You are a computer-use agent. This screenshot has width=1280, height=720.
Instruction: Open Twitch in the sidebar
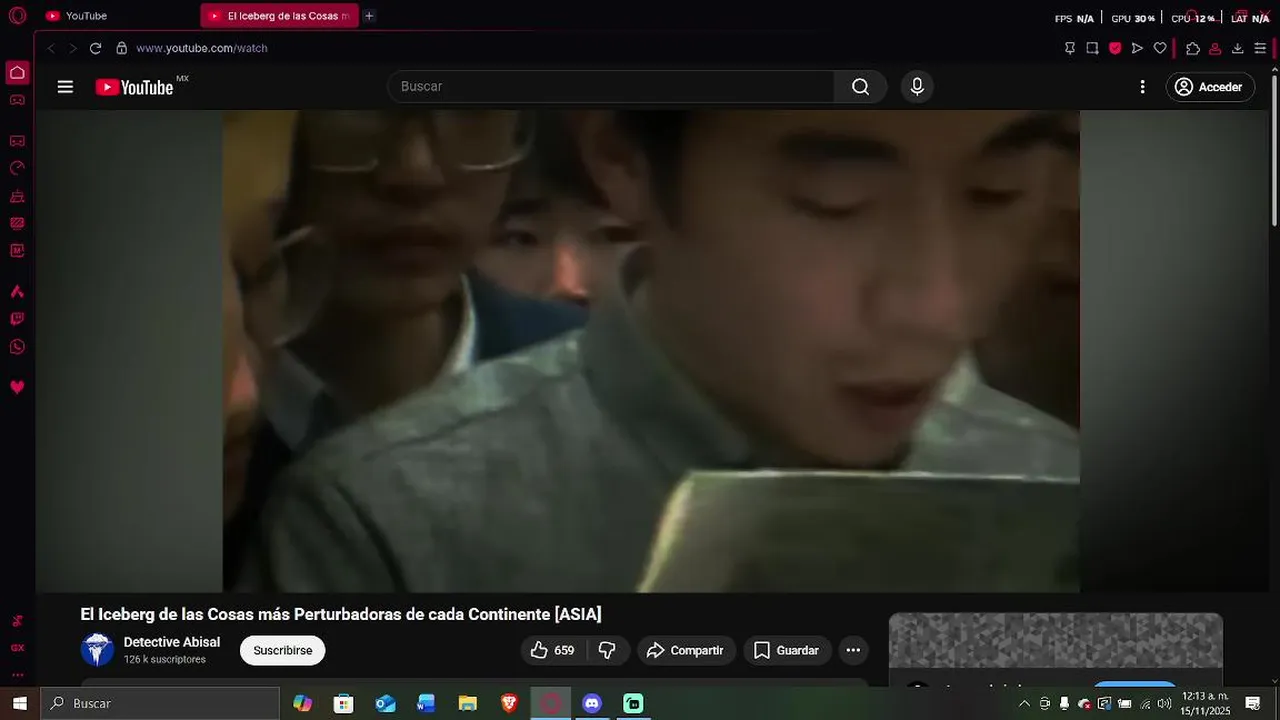(x=17, y=319)
